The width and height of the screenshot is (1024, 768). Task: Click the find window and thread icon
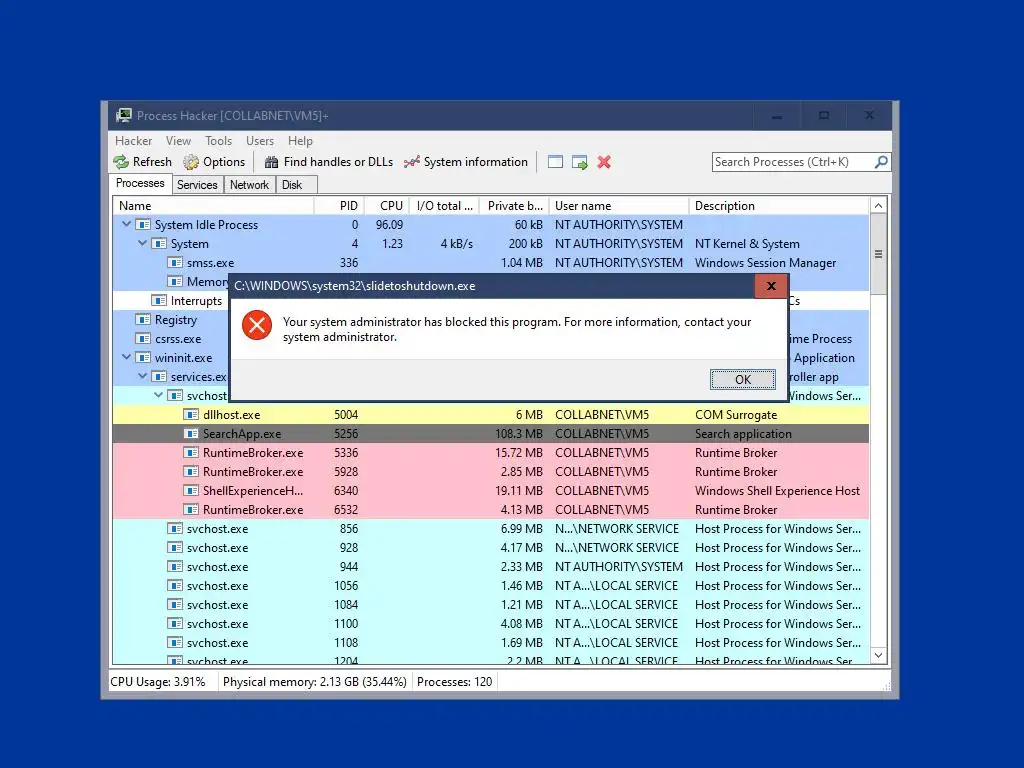pos(579,162)
